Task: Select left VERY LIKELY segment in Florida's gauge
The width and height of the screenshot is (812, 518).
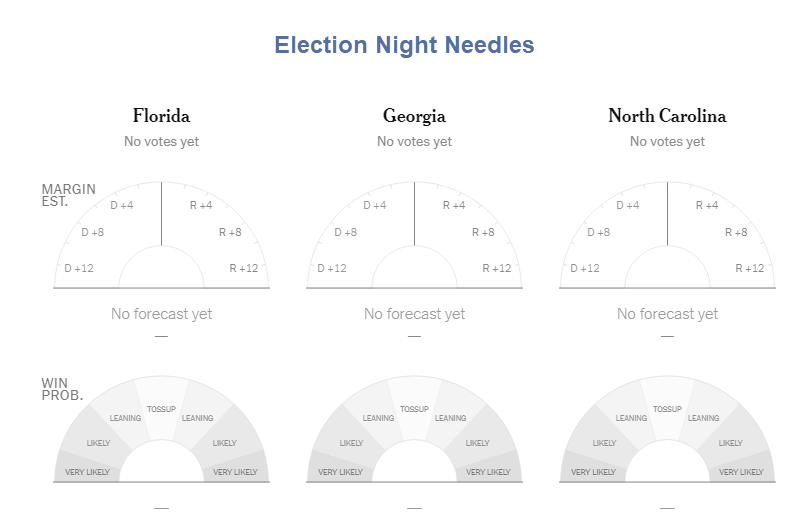Action: pos(88,471)
